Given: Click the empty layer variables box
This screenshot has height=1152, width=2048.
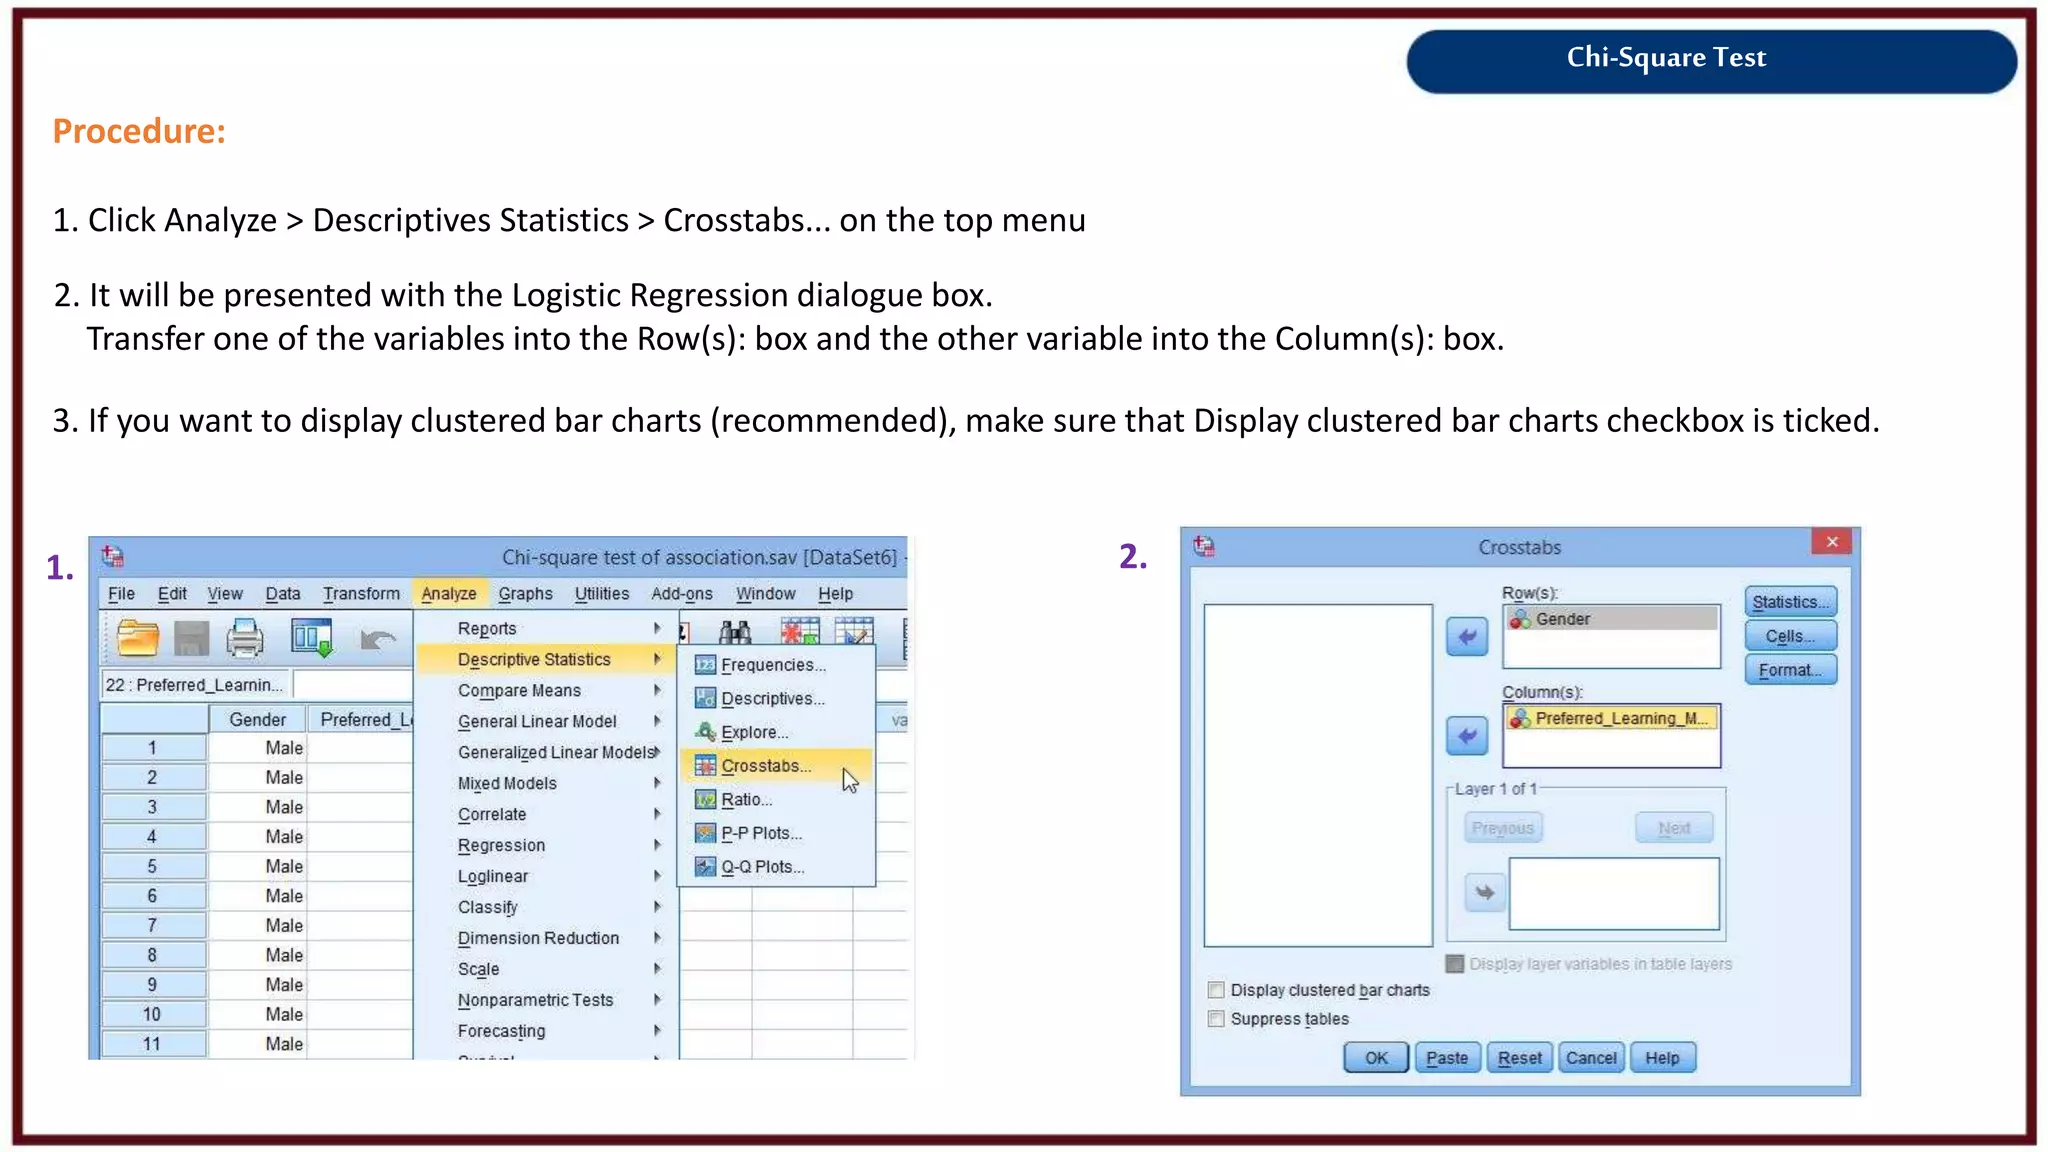Looking at the screenshot, I should point(1614,893).
